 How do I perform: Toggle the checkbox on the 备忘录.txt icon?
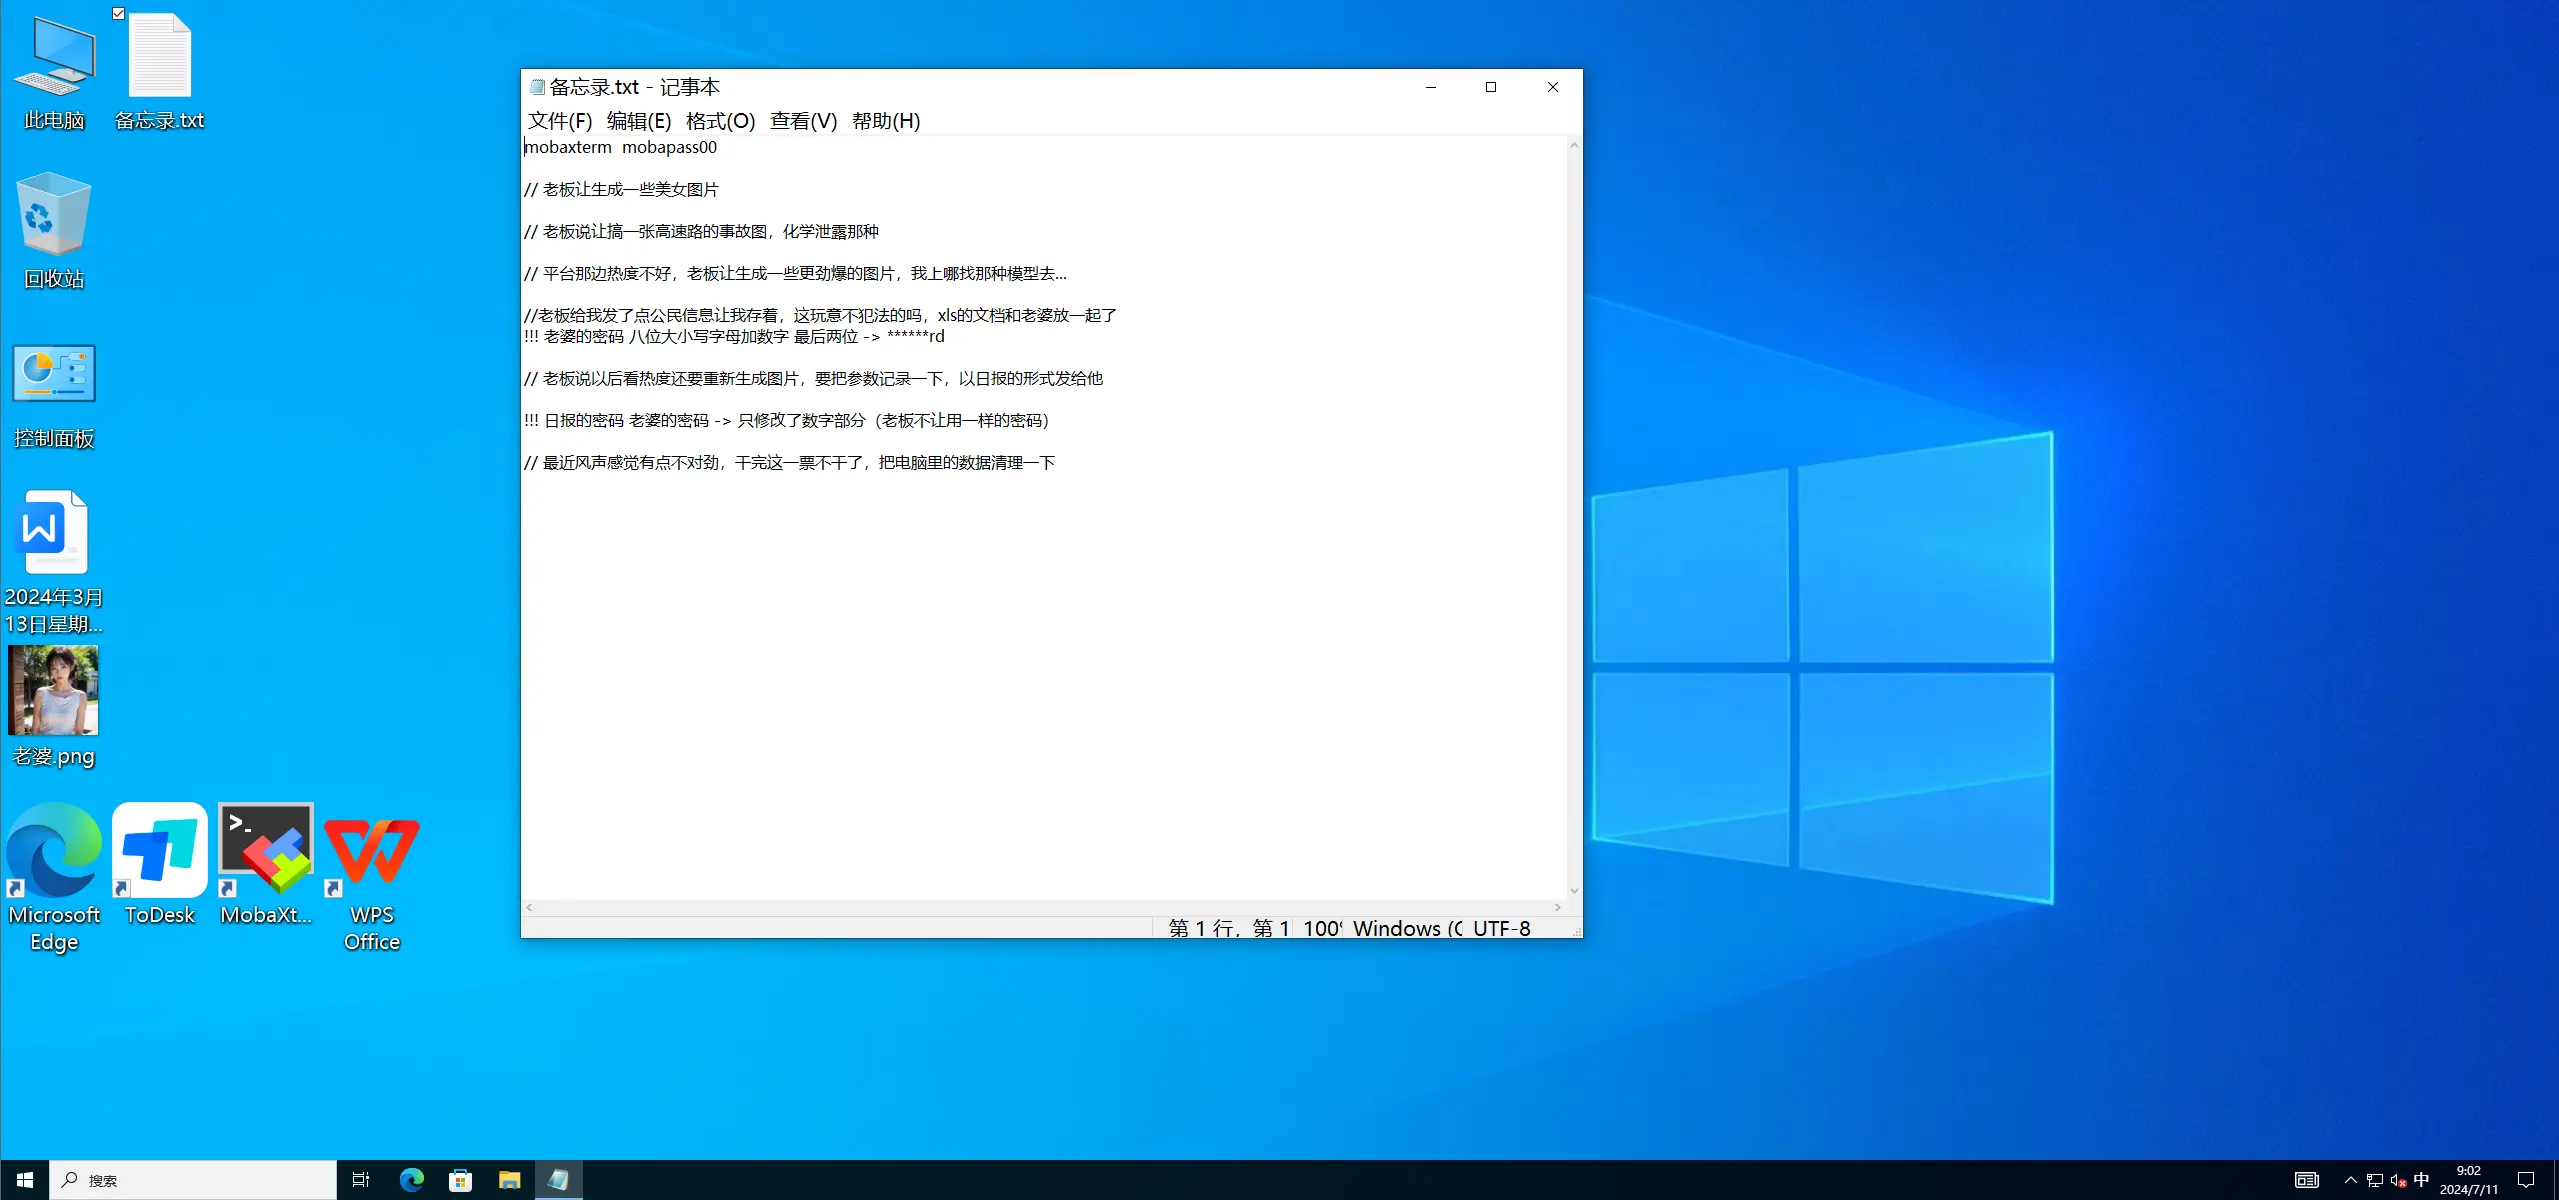click(x=119, y=14)
